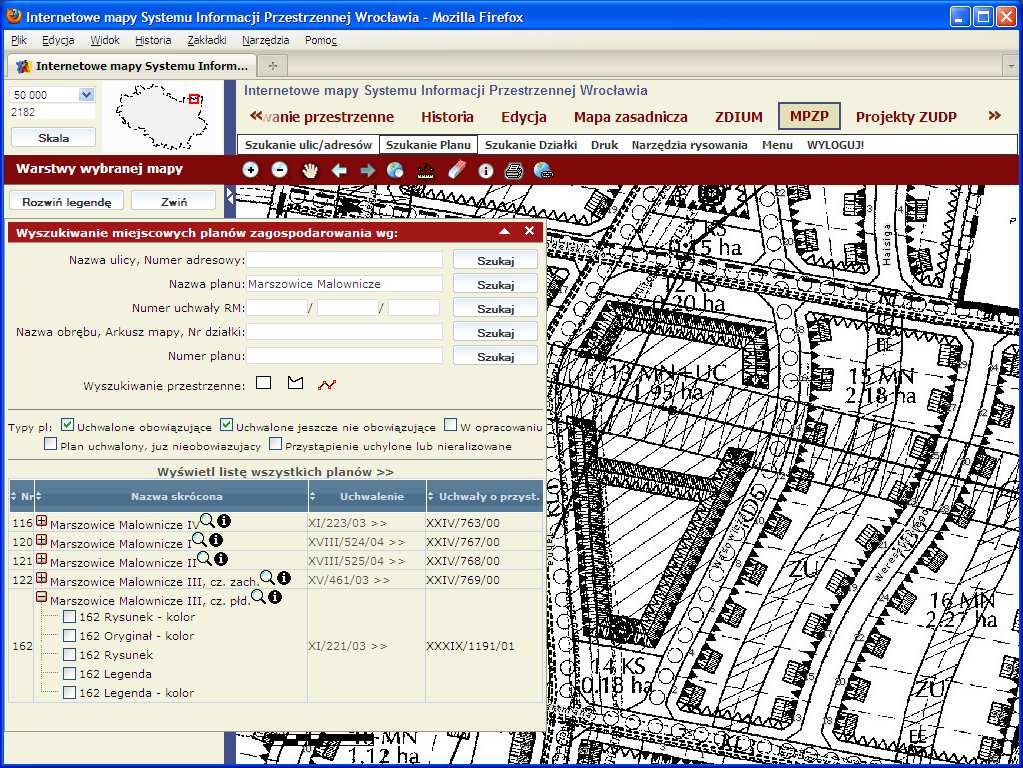Activate the hand pan tool
The height and width of the screenshot is (768, 1023).
pos(309,170)
